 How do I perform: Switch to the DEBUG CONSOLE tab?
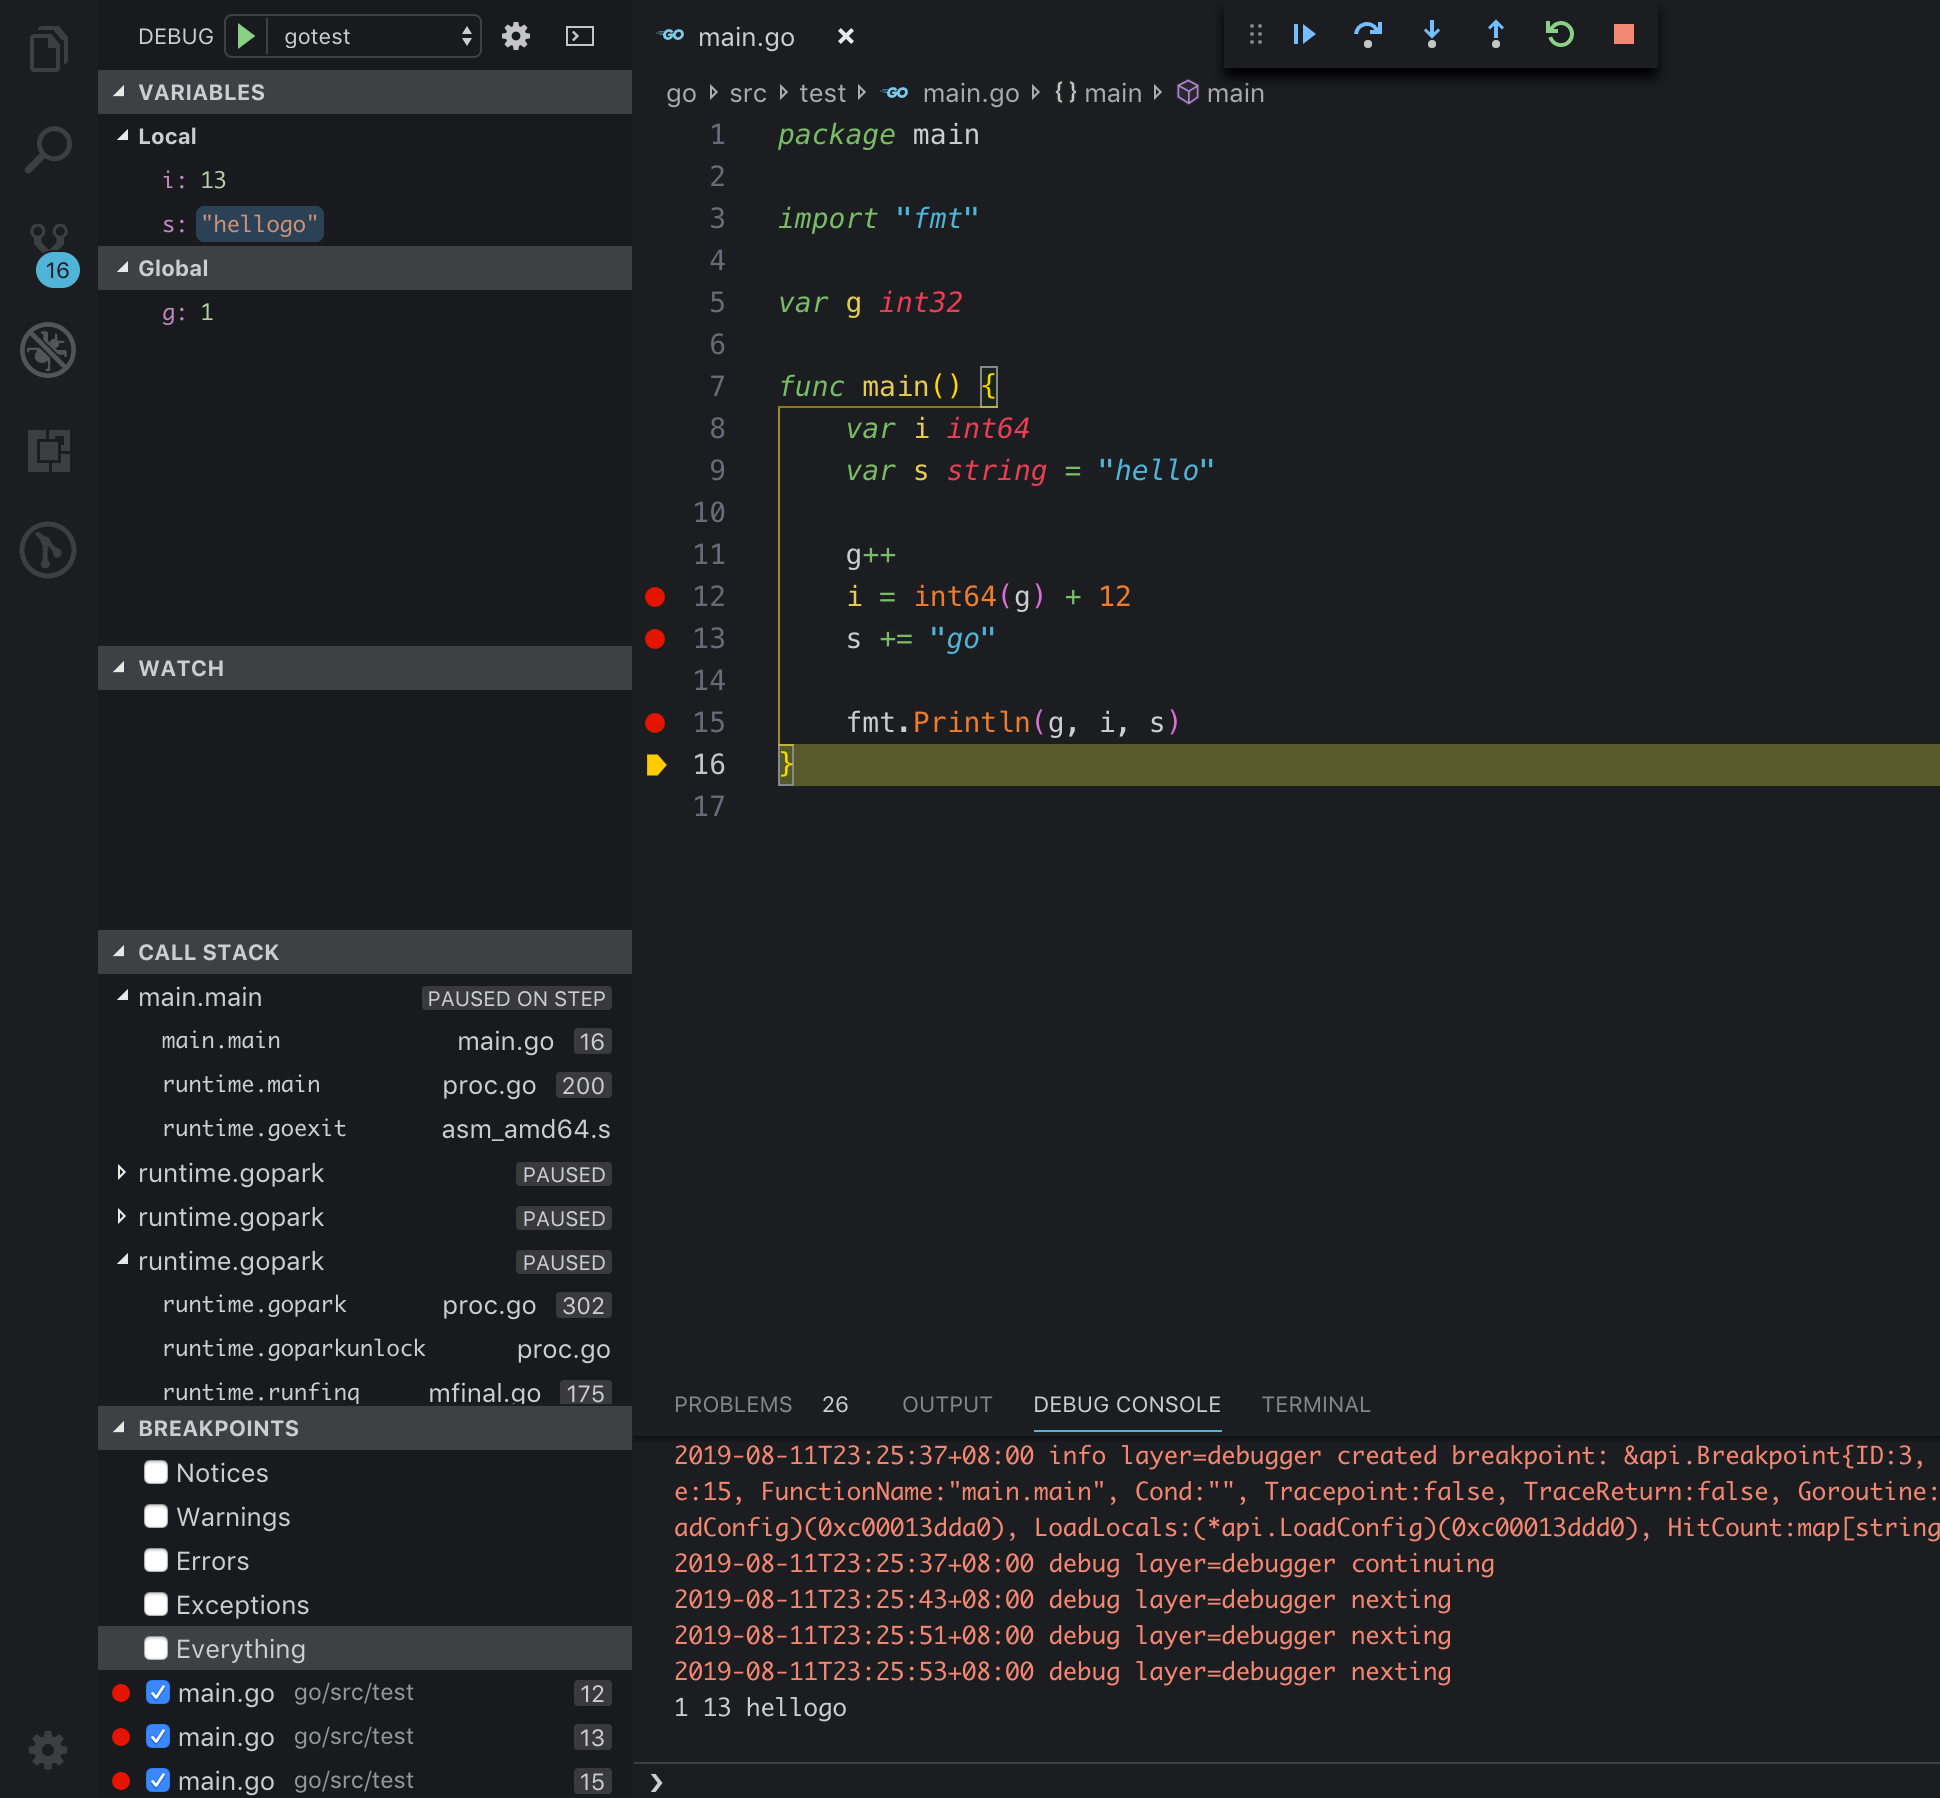point(1127,1404)
